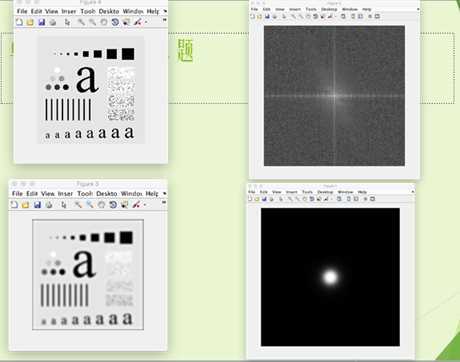Expand the brush color dropdown arrow in Figure 5
The image size is (460, 362).
(145, 205)
